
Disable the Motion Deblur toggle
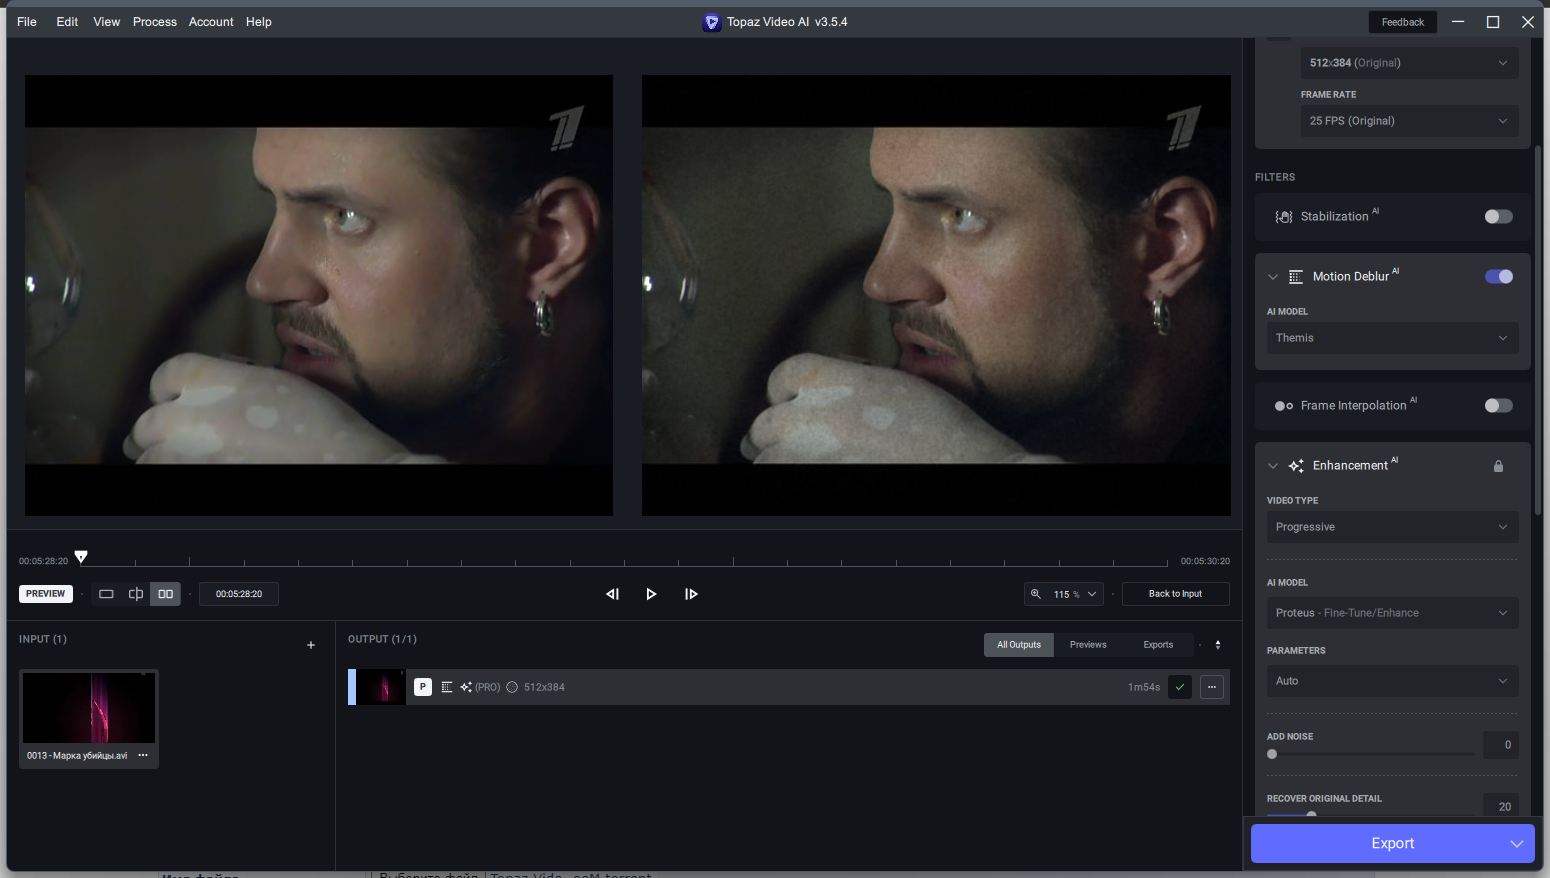[1498, 276]
